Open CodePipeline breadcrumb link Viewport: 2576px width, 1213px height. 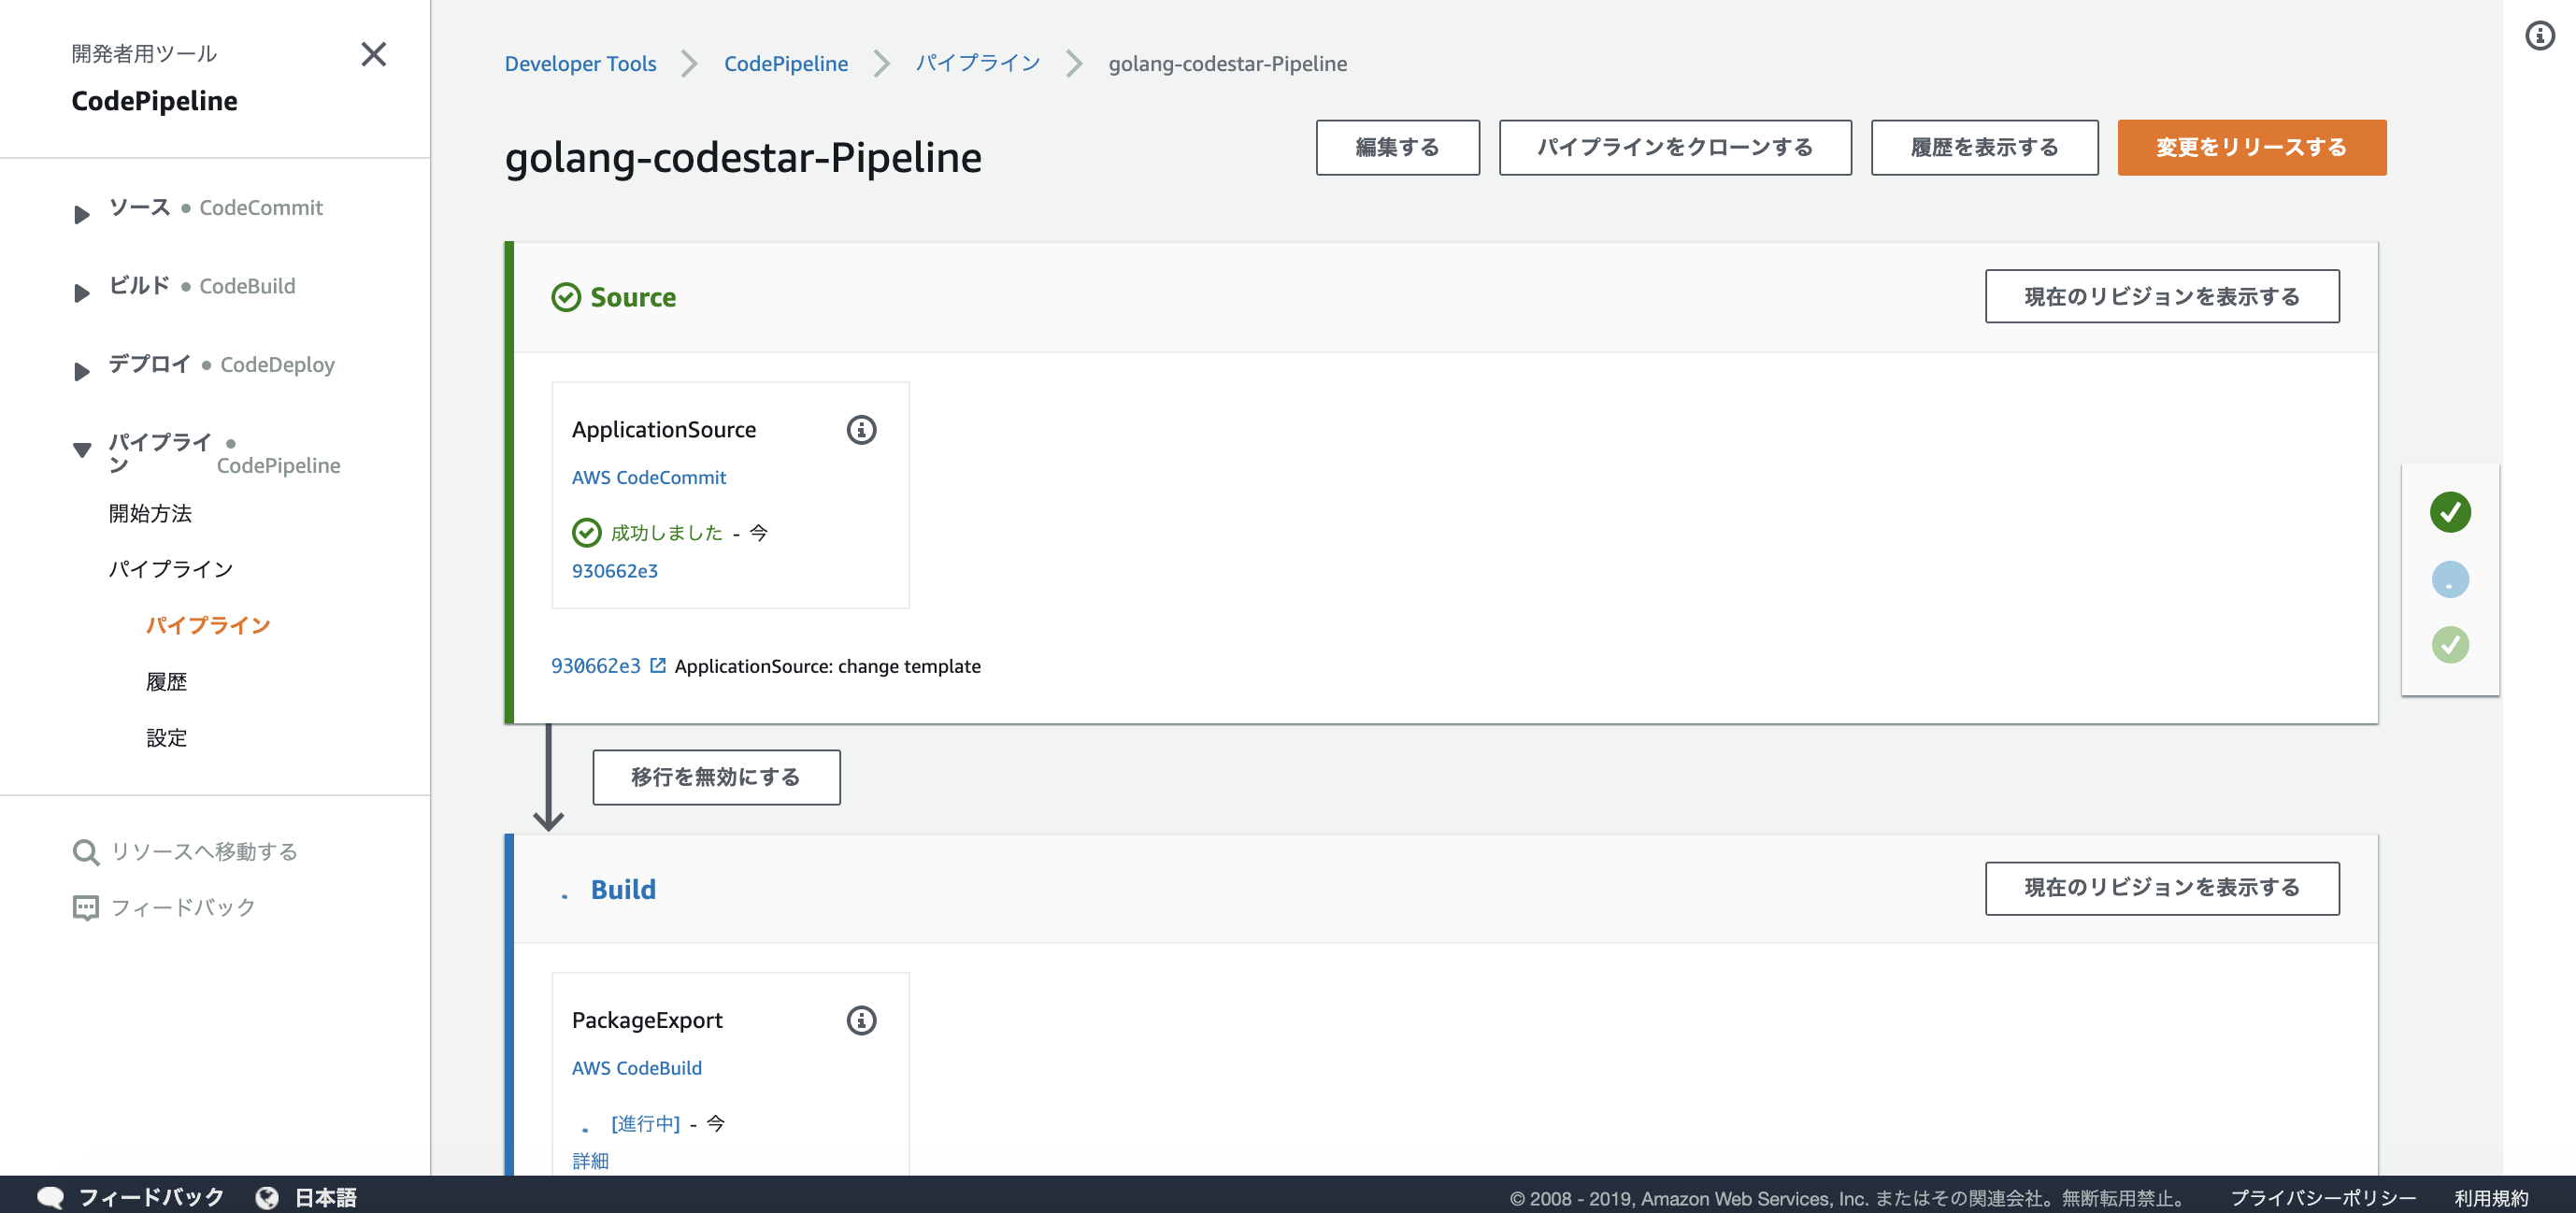(785, 63)
